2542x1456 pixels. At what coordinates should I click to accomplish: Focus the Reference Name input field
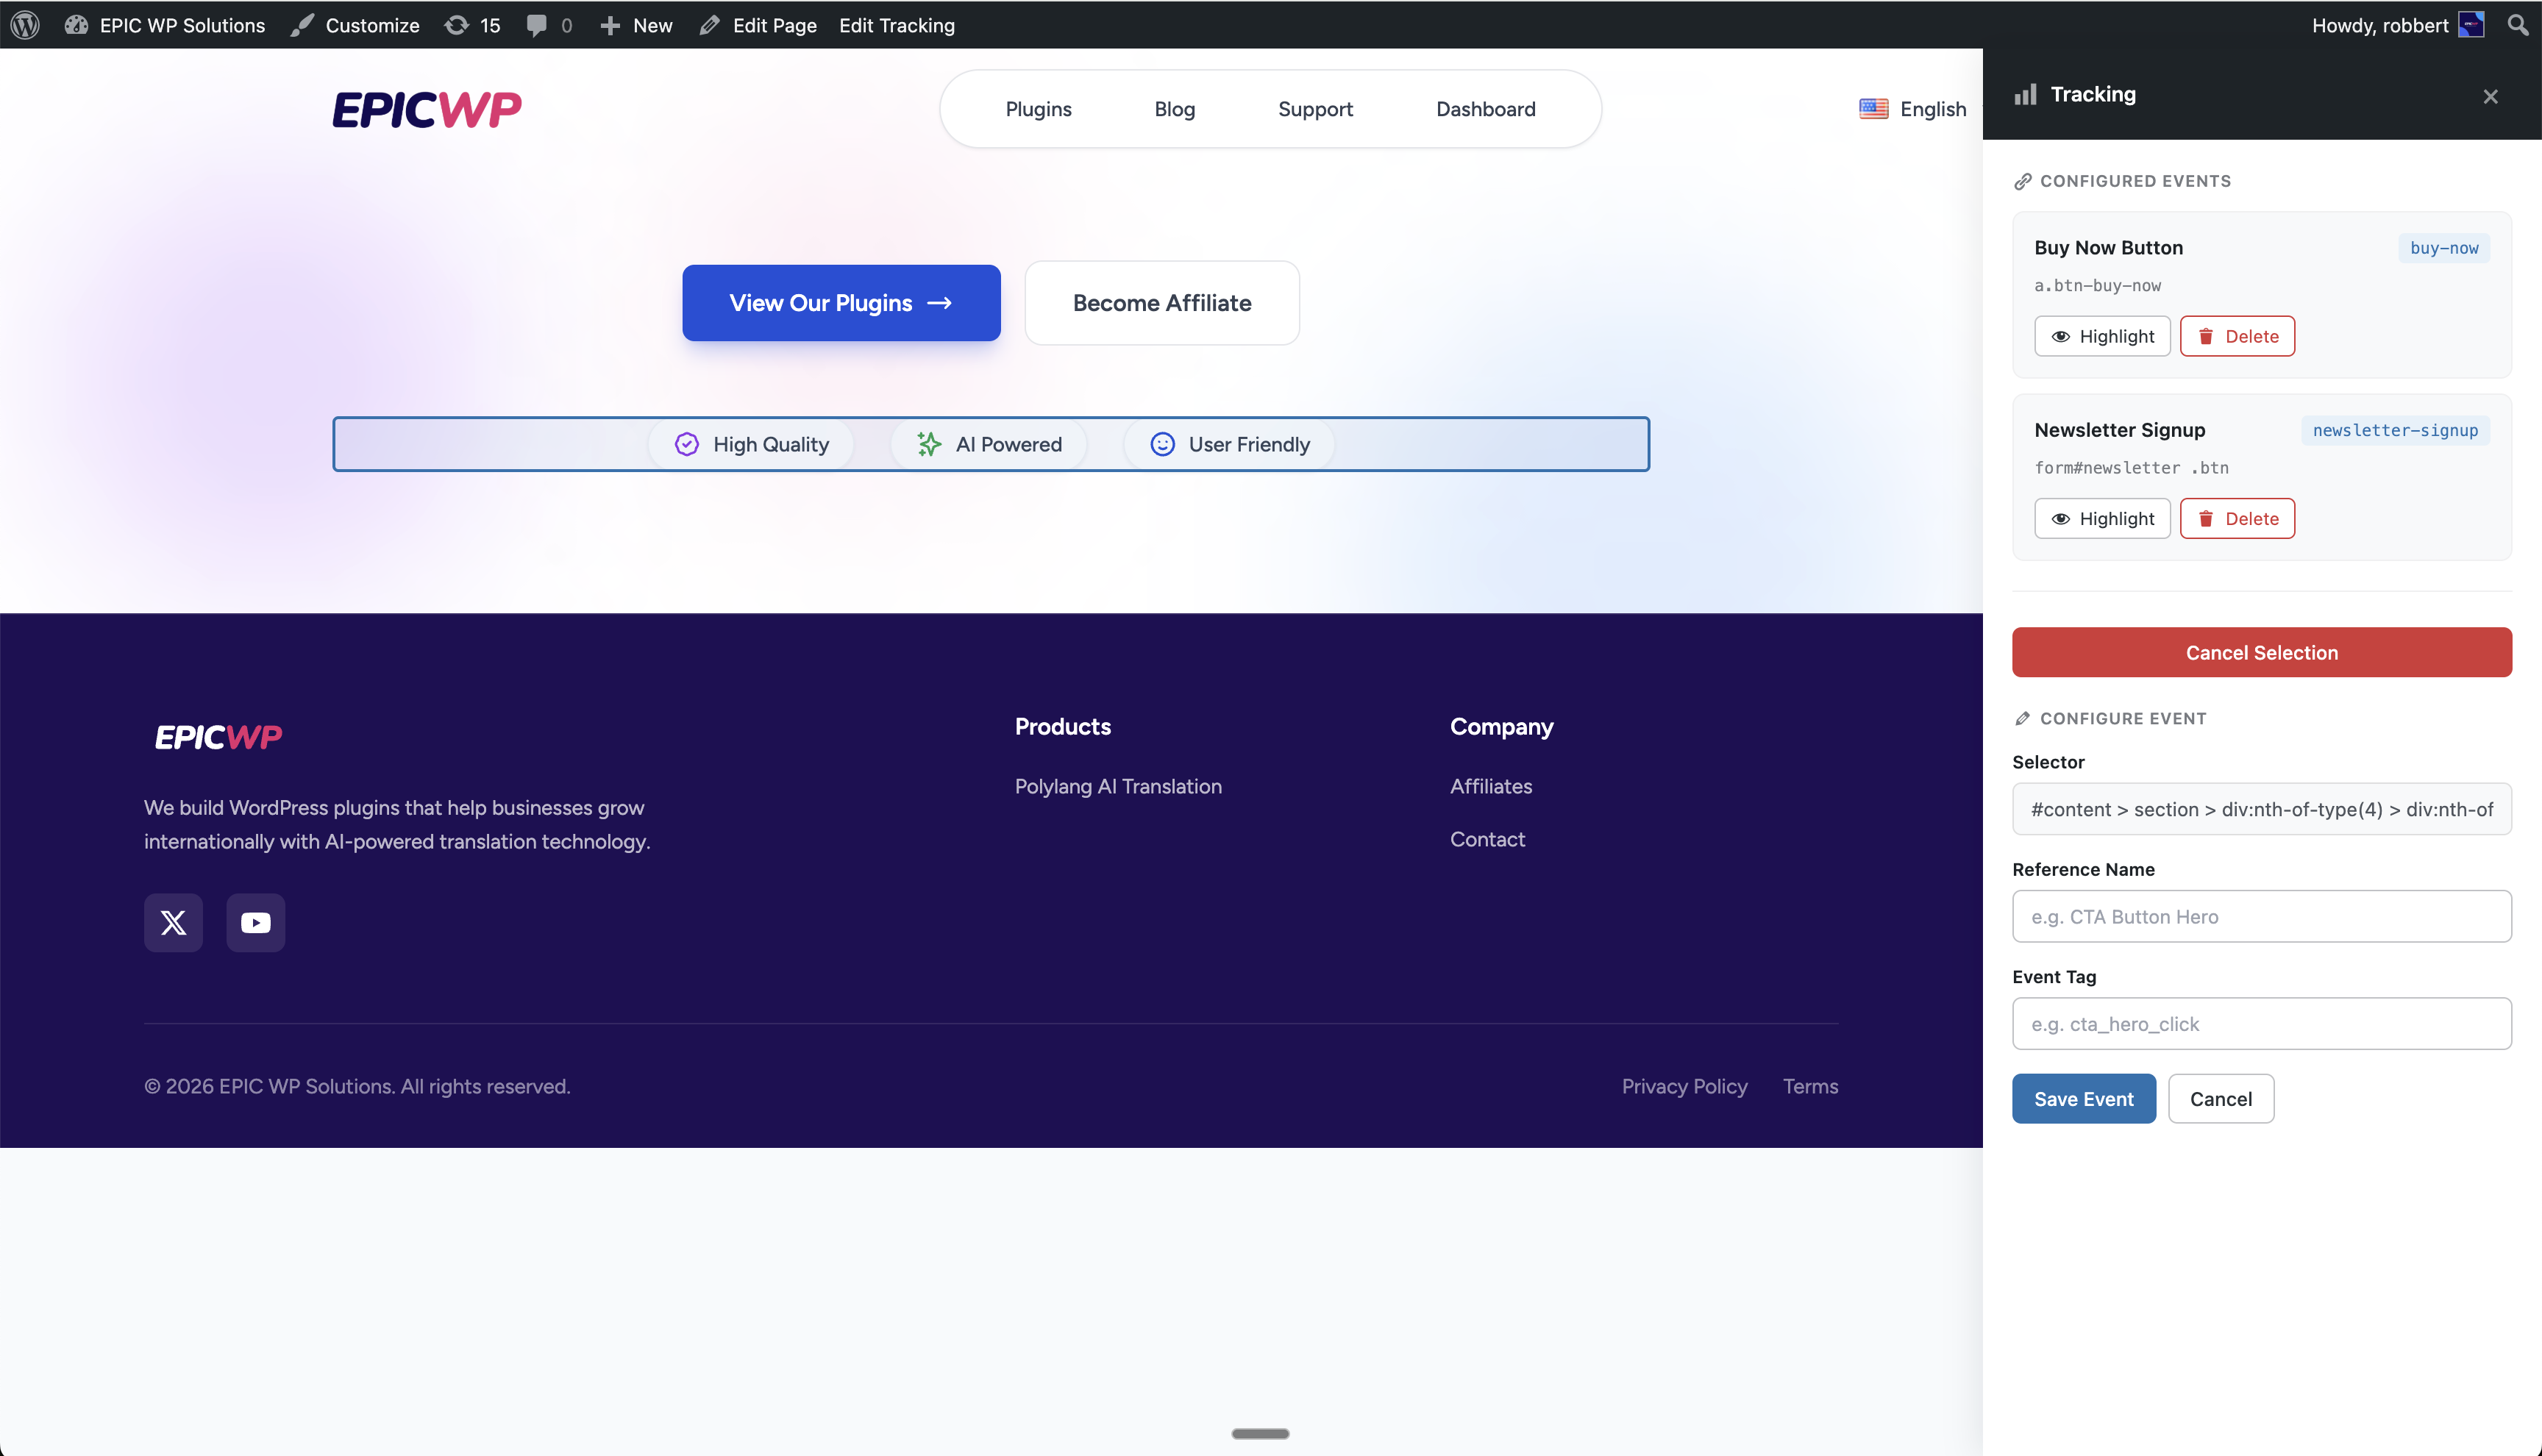(x=2262, y=916)
